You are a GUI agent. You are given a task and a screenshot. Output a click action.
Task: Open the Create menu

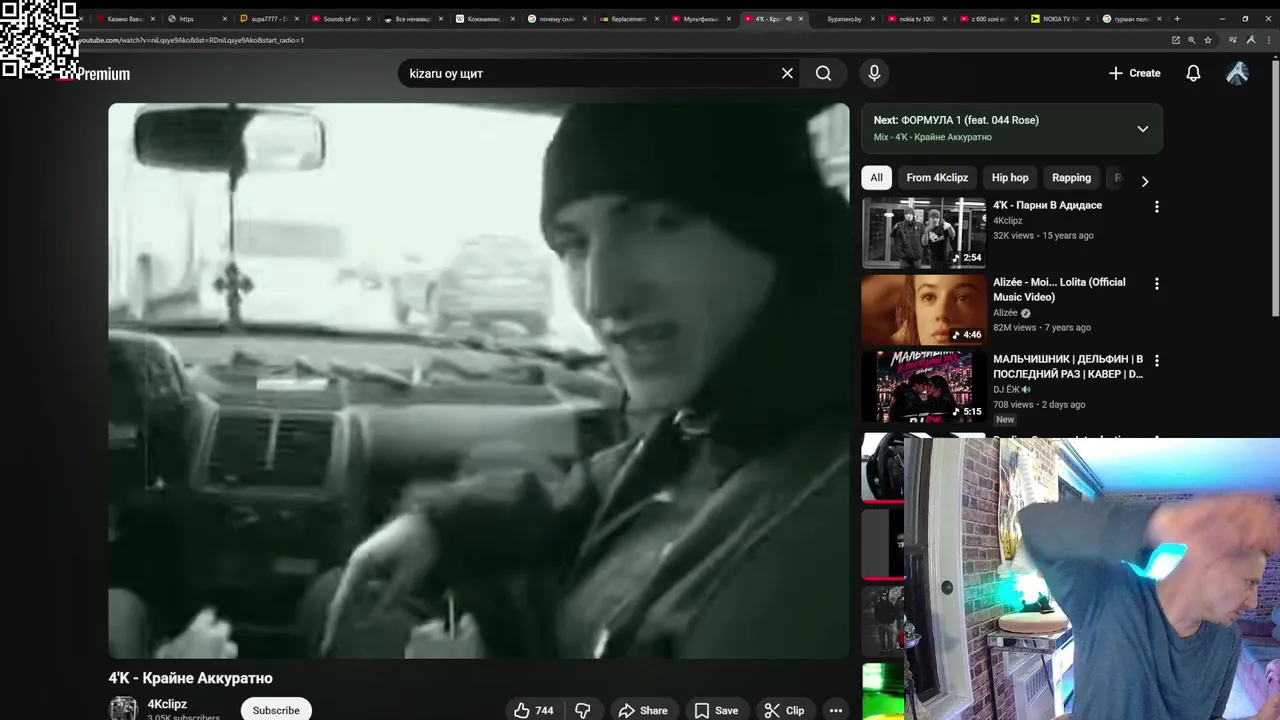tap(1135, 73)
